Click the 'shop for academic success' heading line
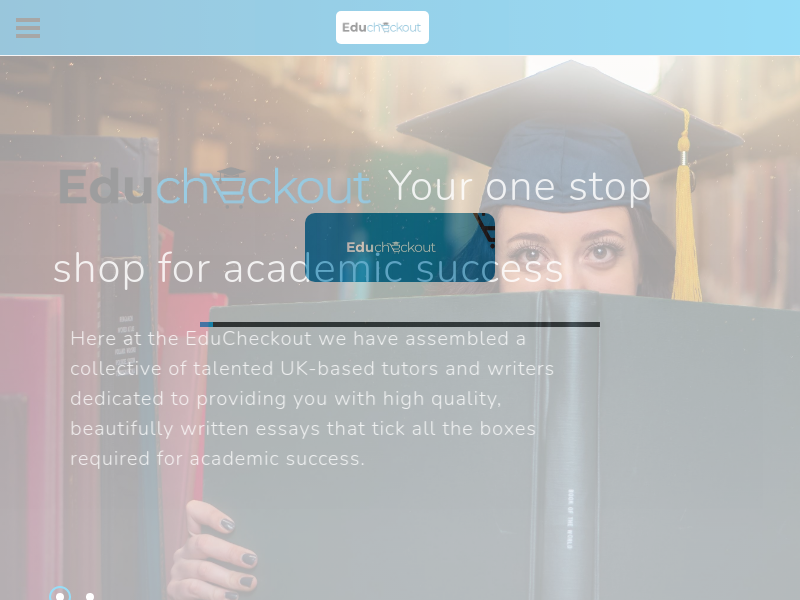This screenshot has height=600, width=800. point(308,268)
